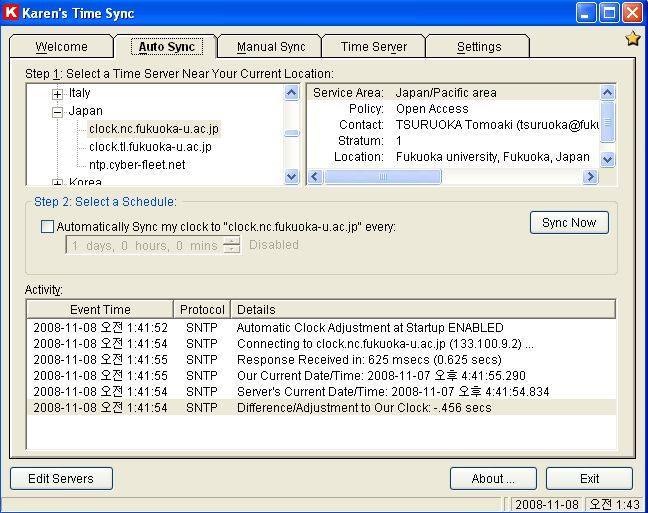
Task: Enable automatic clock sync checkbox
Action: (47, 227)
